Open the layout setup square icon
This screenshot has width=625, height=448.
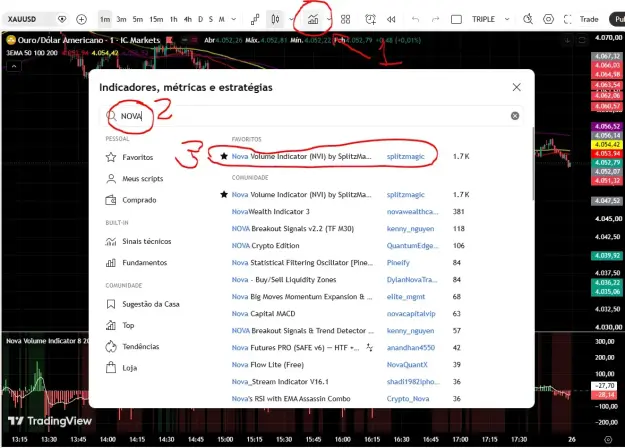pyautogui.click(x=456, y=19)
